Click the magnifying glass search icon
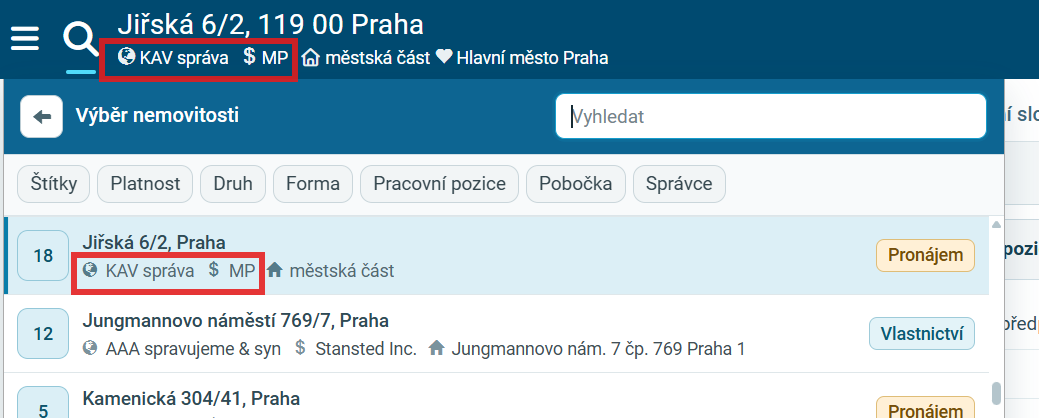The height and width of the screenshot is (418, 1039). point(81,40)
